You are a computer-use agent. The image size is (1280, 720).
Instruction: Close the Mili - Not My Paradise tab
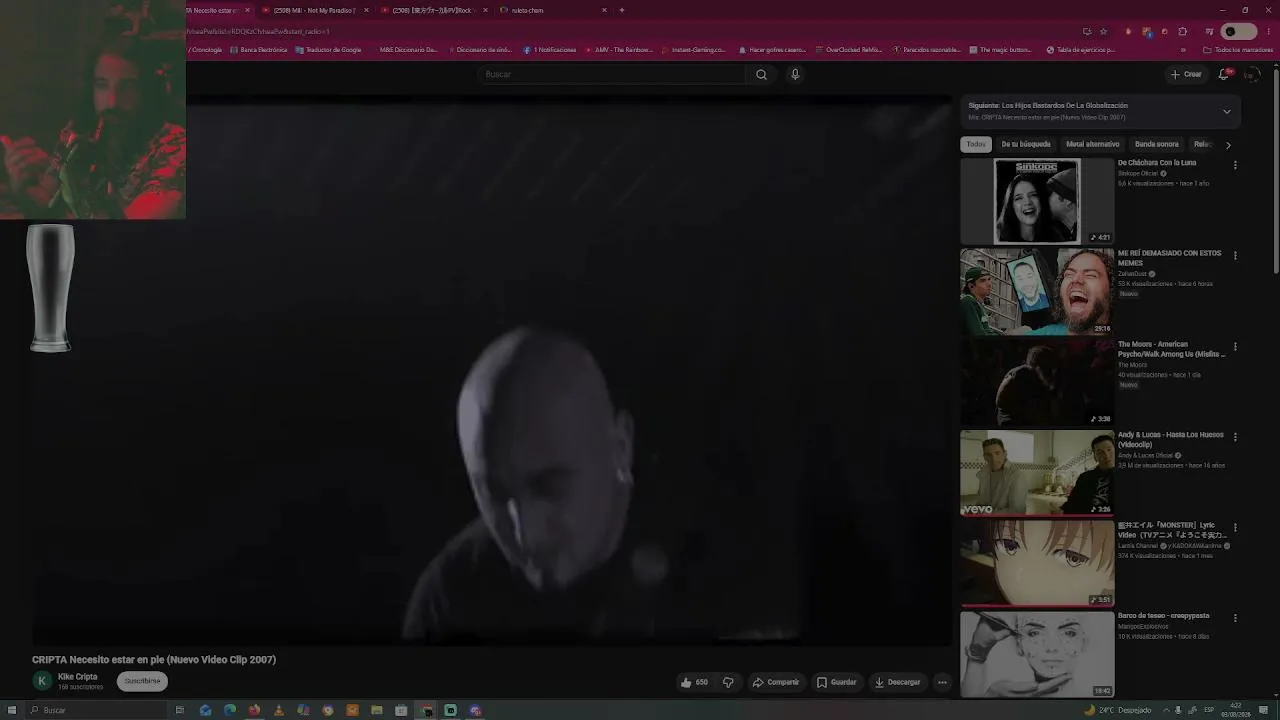pyautogui.click(x=366, y=10)
